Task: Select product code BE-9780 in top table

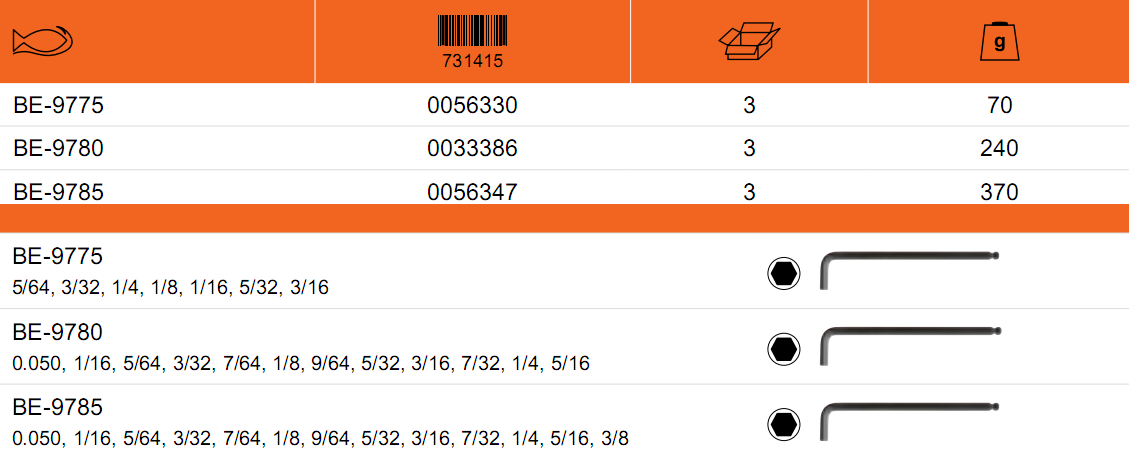Action: pyautogui.click(x=58, y=148)
